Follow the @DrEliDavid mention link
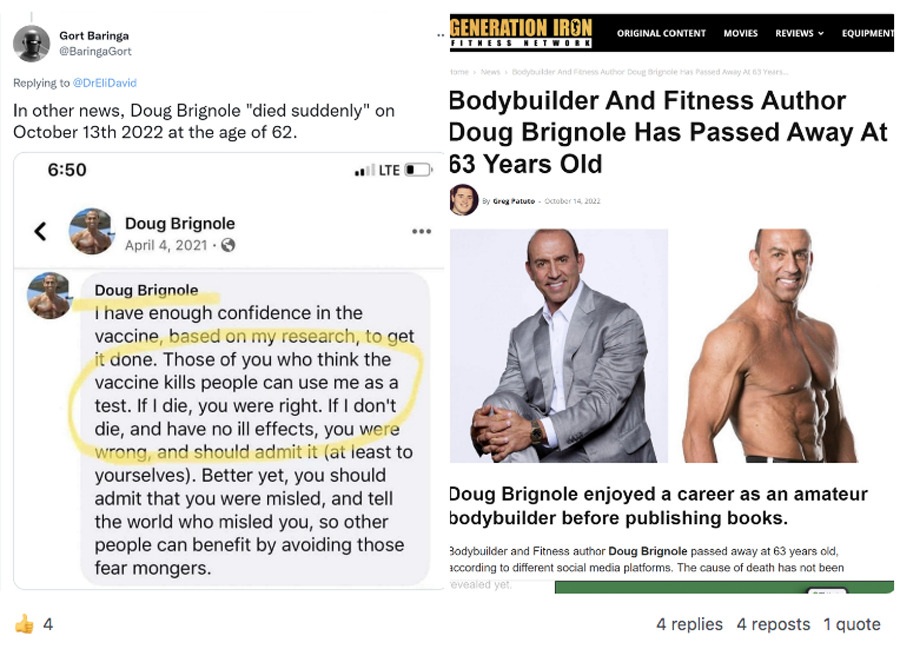Image resolution: width=900 pixels, height=649 pixels. tap(104, 83)
